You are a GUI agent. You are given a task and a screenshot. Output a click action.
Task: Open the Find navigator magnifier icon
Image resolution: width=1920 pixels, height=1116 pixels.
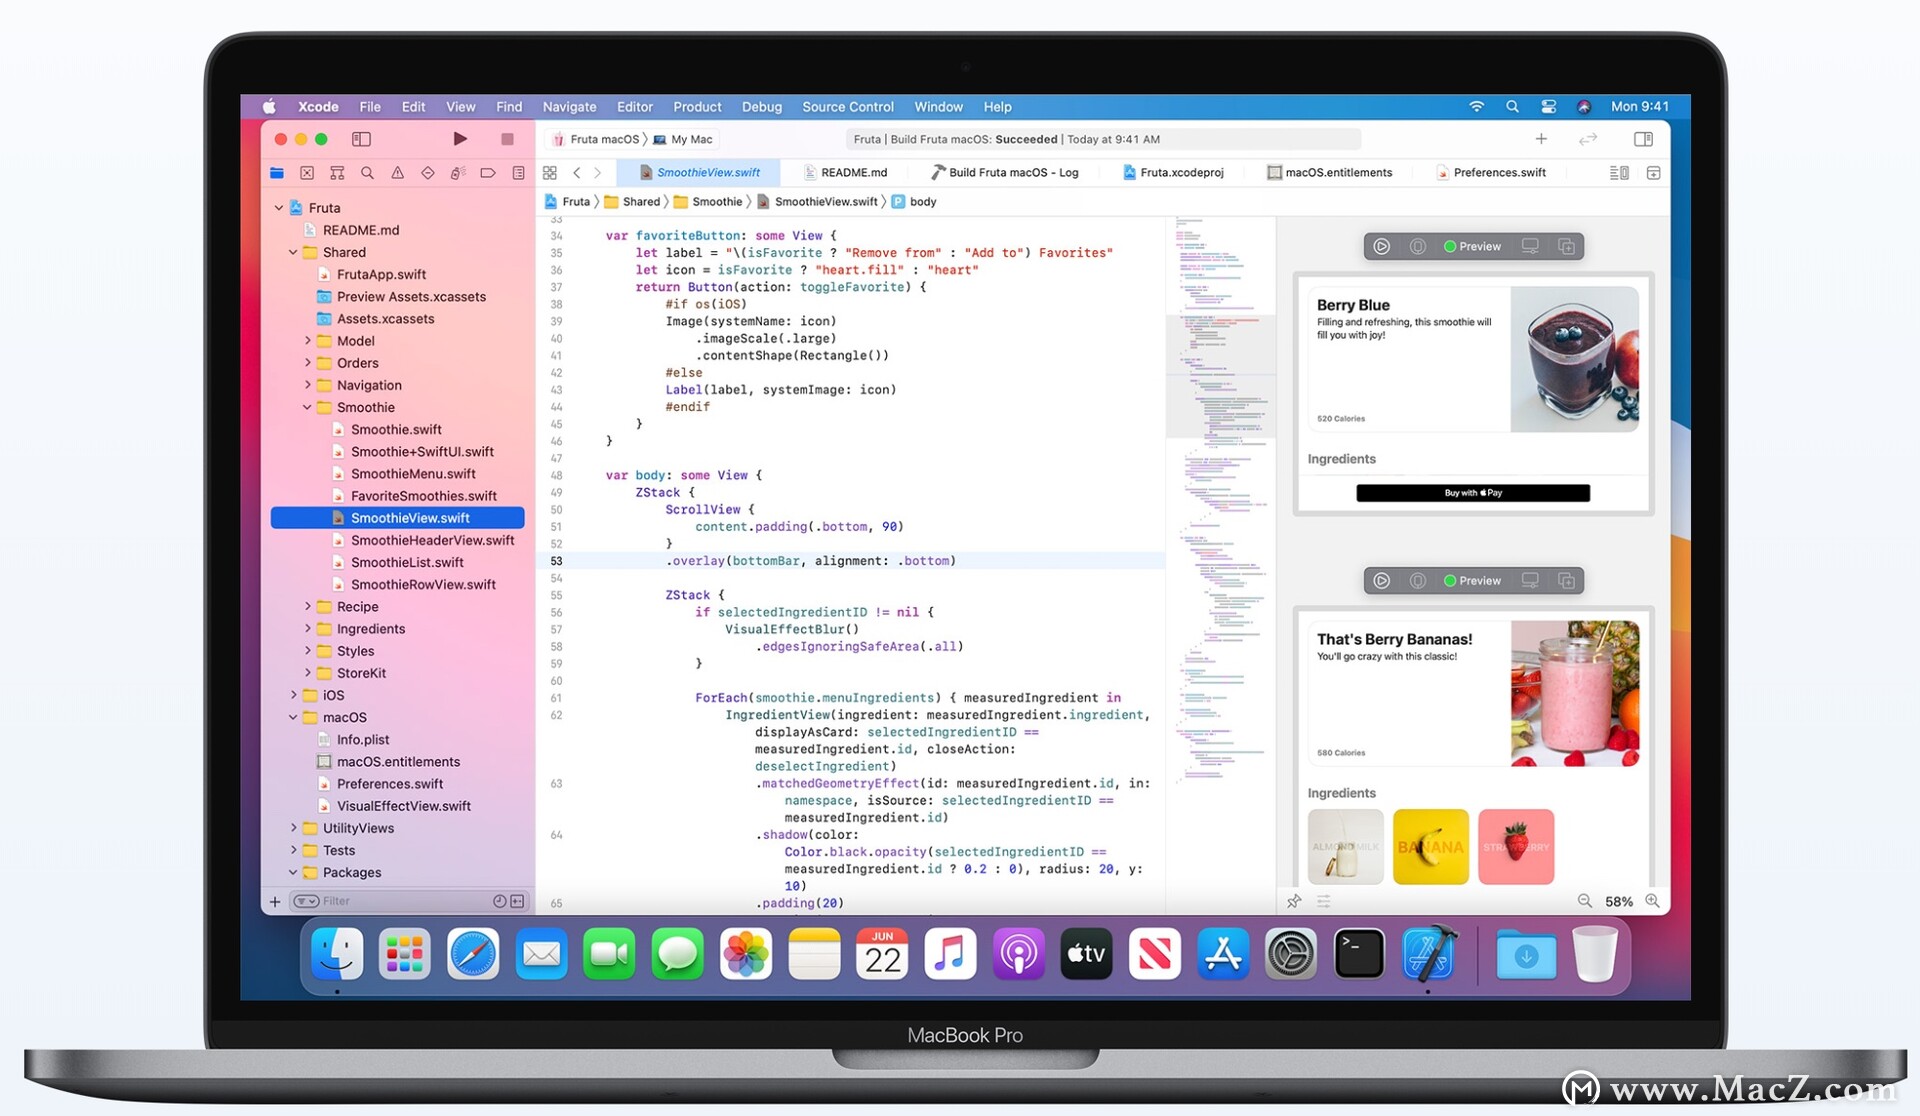click(367, 173)
